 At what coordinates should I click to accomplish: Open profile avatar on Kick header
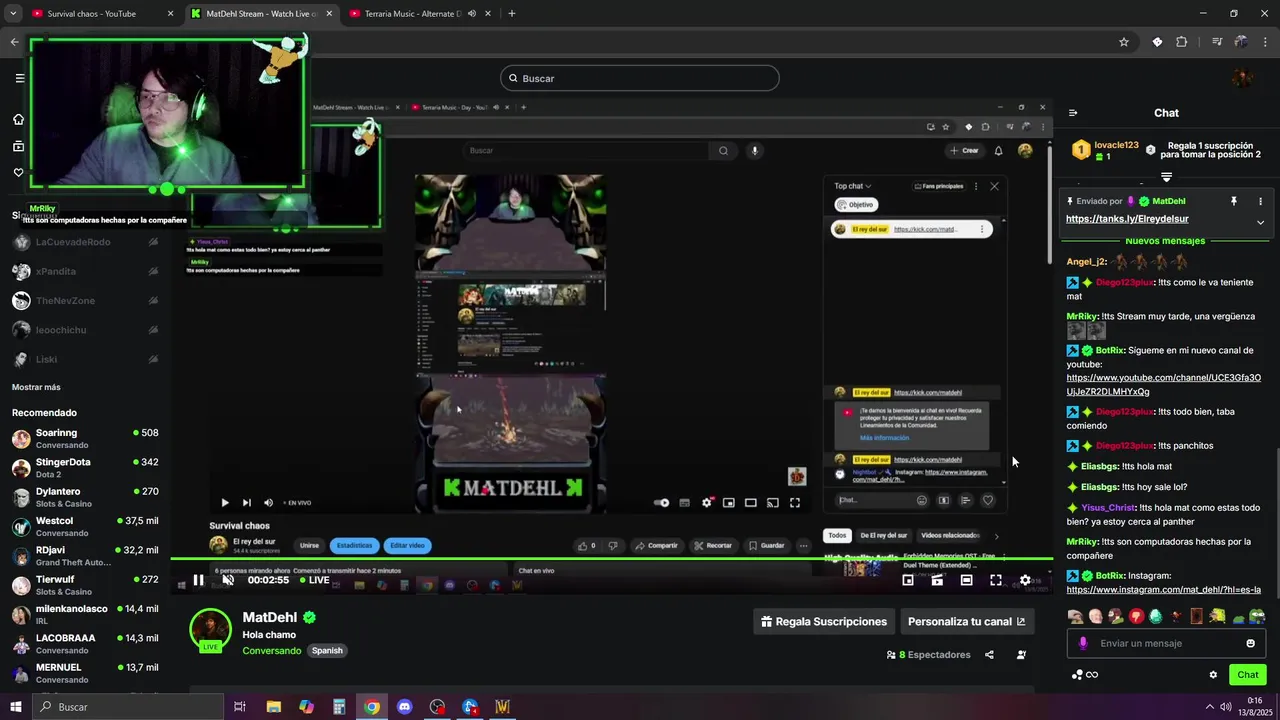click(x=1242, y=78)
